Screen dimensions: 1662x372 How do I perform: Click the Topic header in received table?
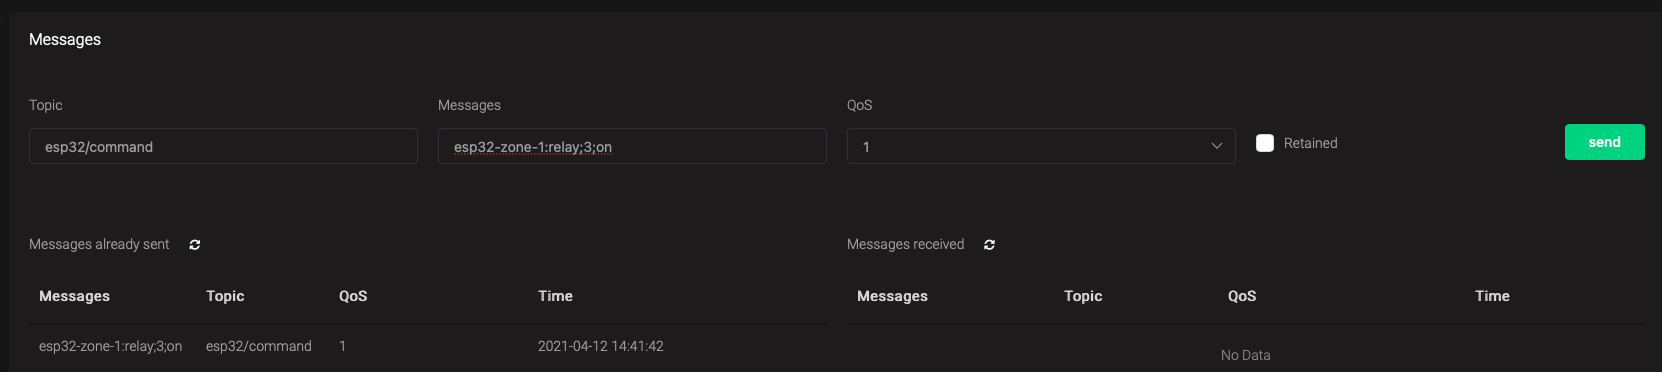[x=1083, y=296]
